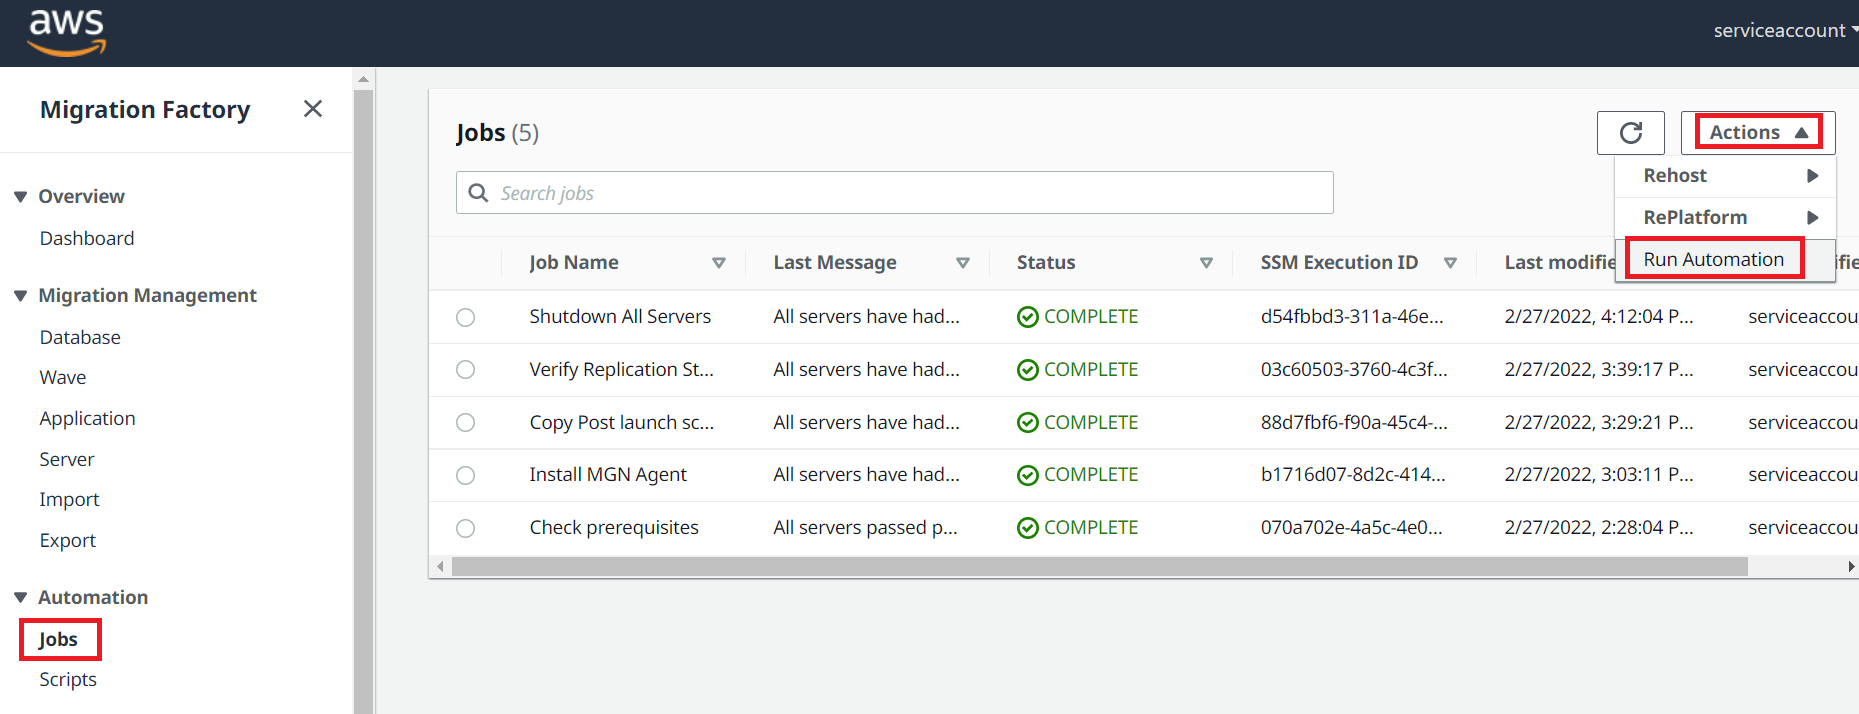
Task: Expand the Rehost submenu
Action: [x=1725, y=175]
